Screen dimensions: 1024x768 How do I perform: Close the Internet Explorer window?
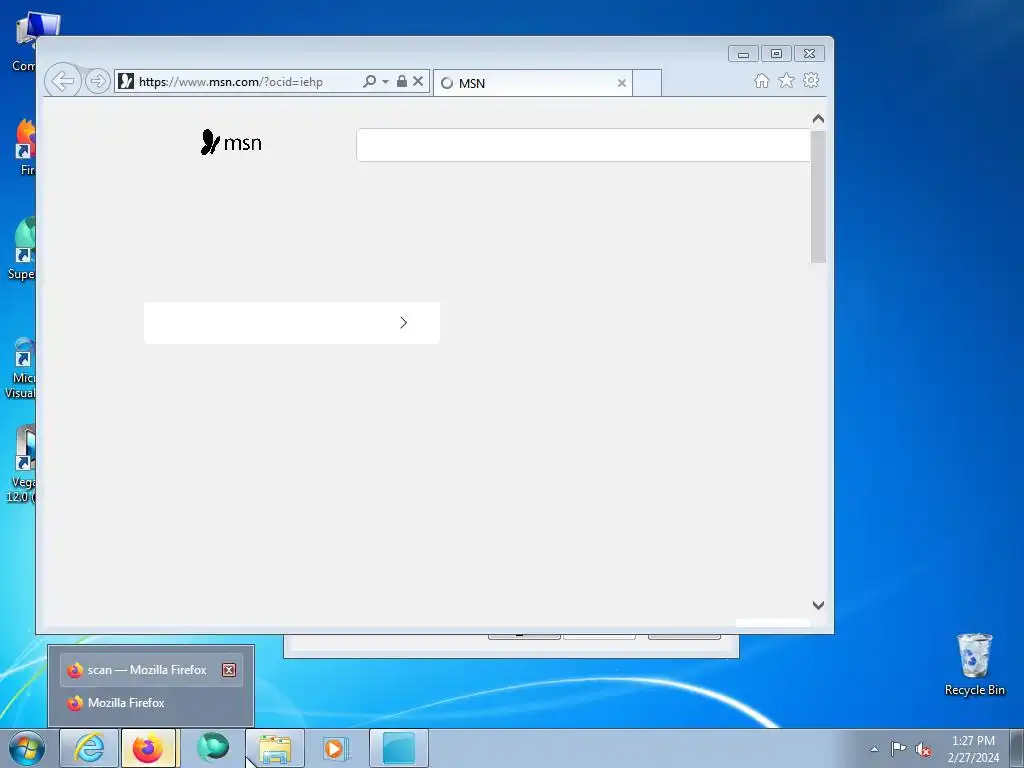[x=809, y=54]
